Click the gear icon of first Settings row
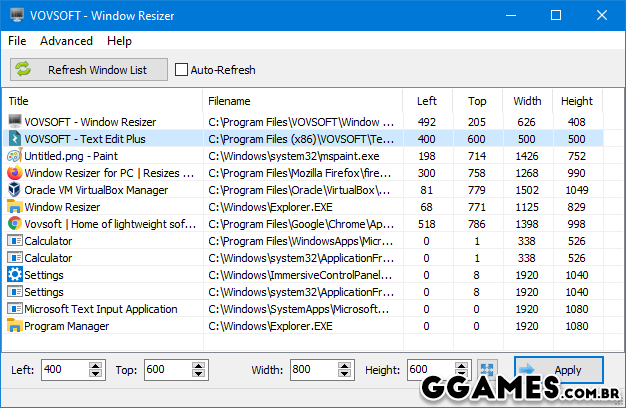626x408 pixels. (x=15, y=275)
